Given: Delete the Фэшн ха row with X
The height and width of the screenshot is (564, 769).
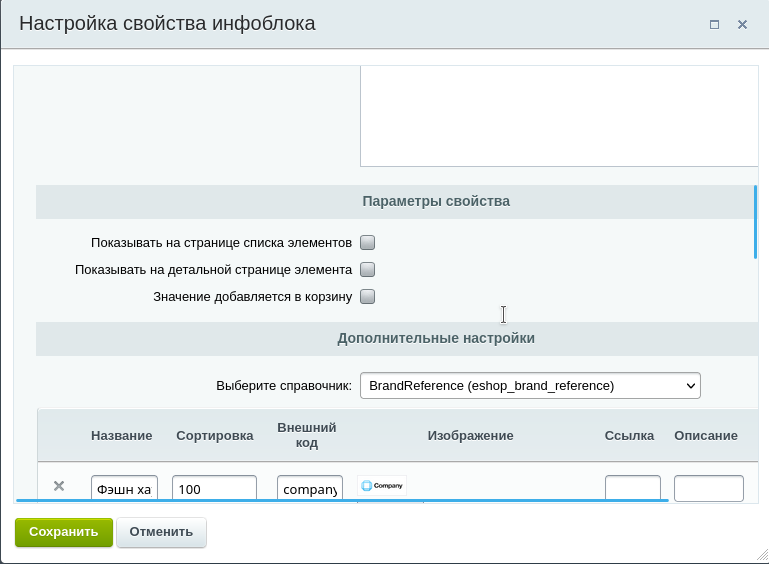Looking at the screenshot, I should [x=59, y=486].
